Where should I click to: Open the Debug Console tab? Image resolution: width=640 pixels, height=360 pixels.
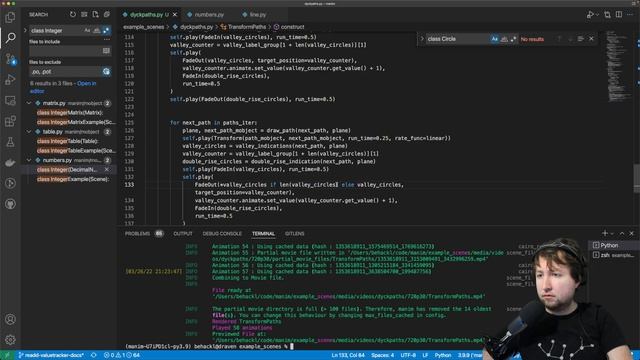click(x=222, y=233)
